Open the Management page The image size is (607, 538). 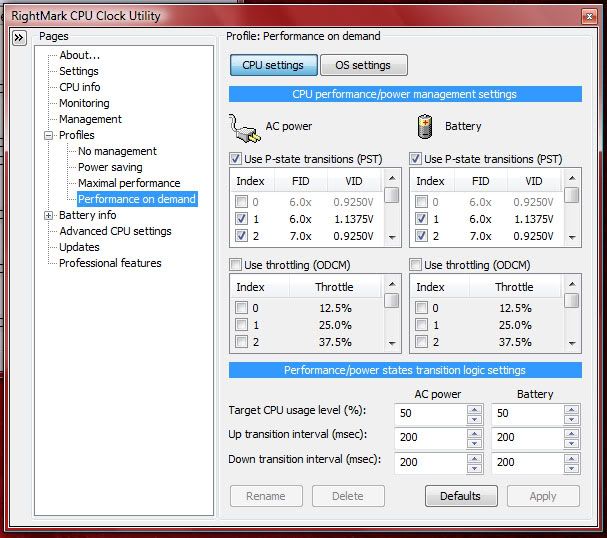pyautogui.click(x=90, y=119)
